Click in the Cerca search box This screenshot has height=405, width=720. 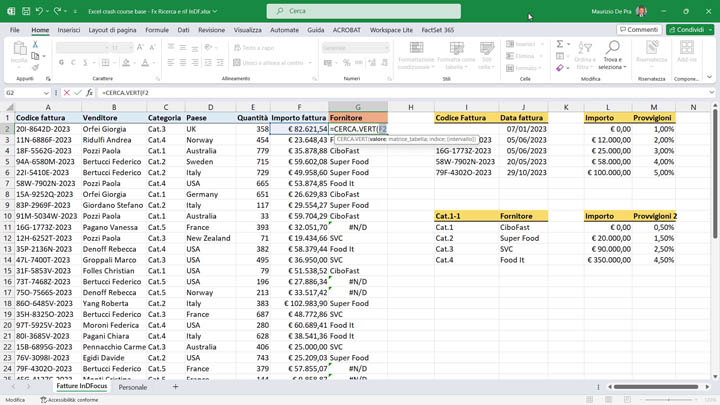point(364,11)
